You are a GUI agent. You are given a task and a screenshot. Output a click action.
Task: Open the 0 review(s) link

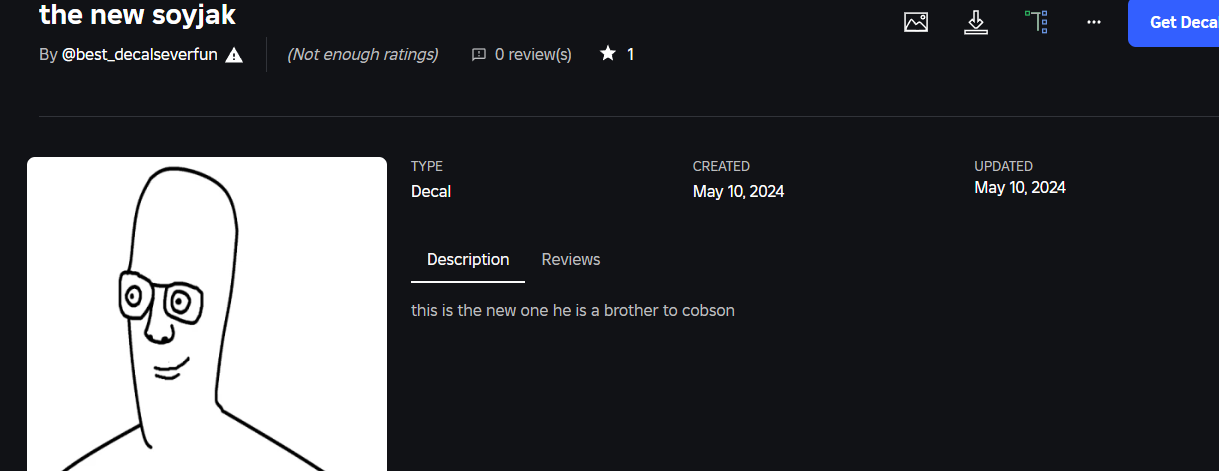pyautogui.click(x=533, y=55)
